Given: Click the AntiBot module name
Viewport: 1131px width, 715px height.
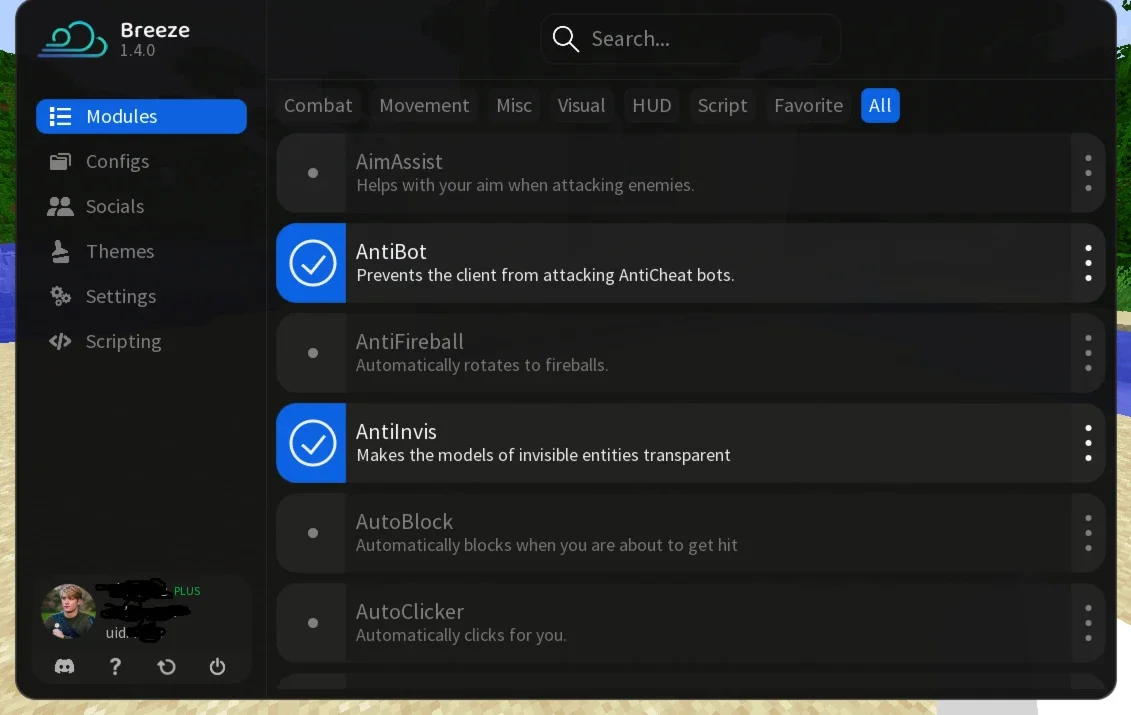Looking at the screenshot, I should click(391, 252).
